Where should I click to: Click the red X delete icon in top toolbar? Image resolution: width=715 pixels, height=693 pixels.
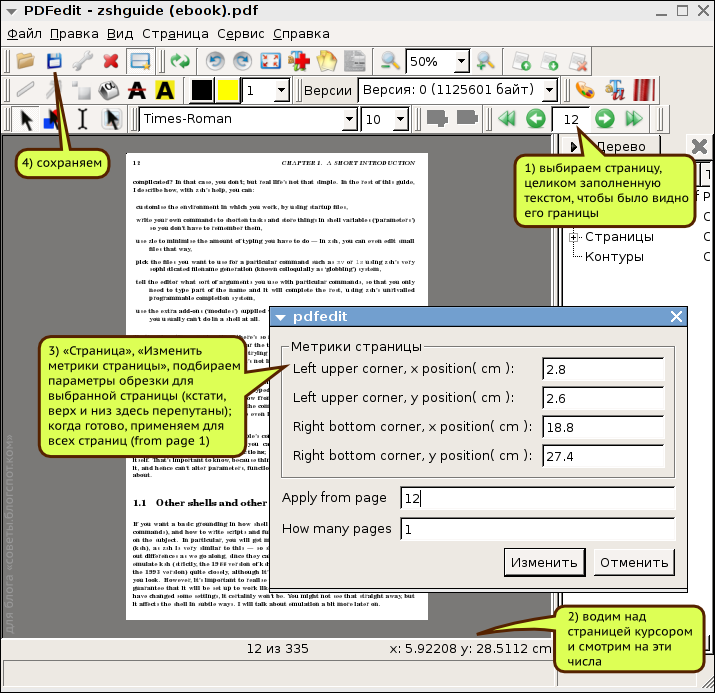[111, 61]
